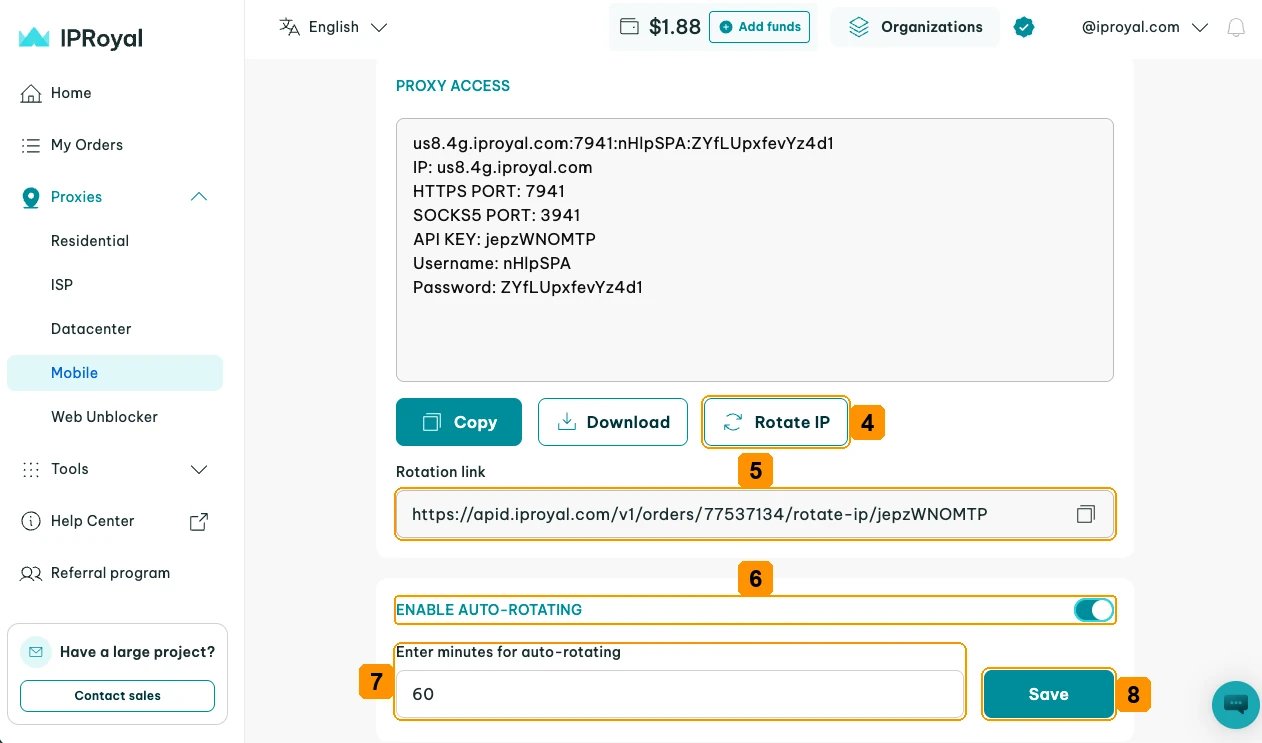1262x743 pixels.
Task: Click the Tools grid icon
Action: click(31, 469)
